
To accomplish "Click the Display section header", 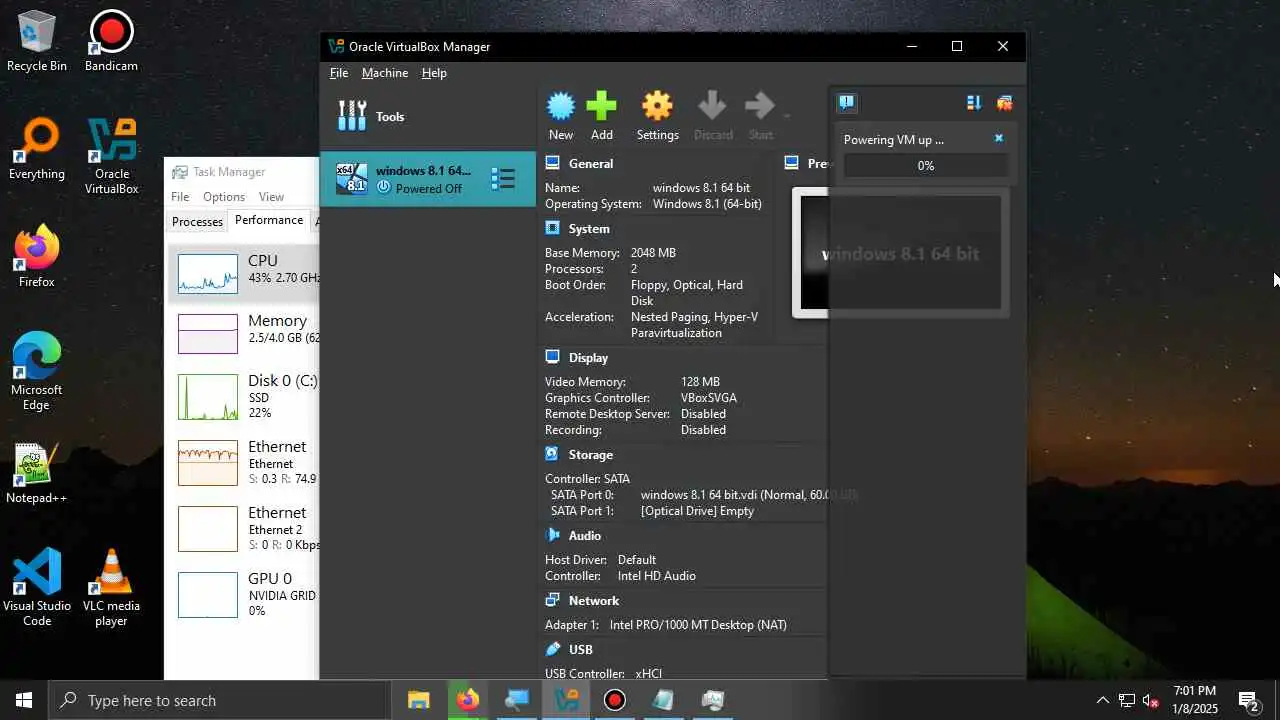I will tap(588, 358).
